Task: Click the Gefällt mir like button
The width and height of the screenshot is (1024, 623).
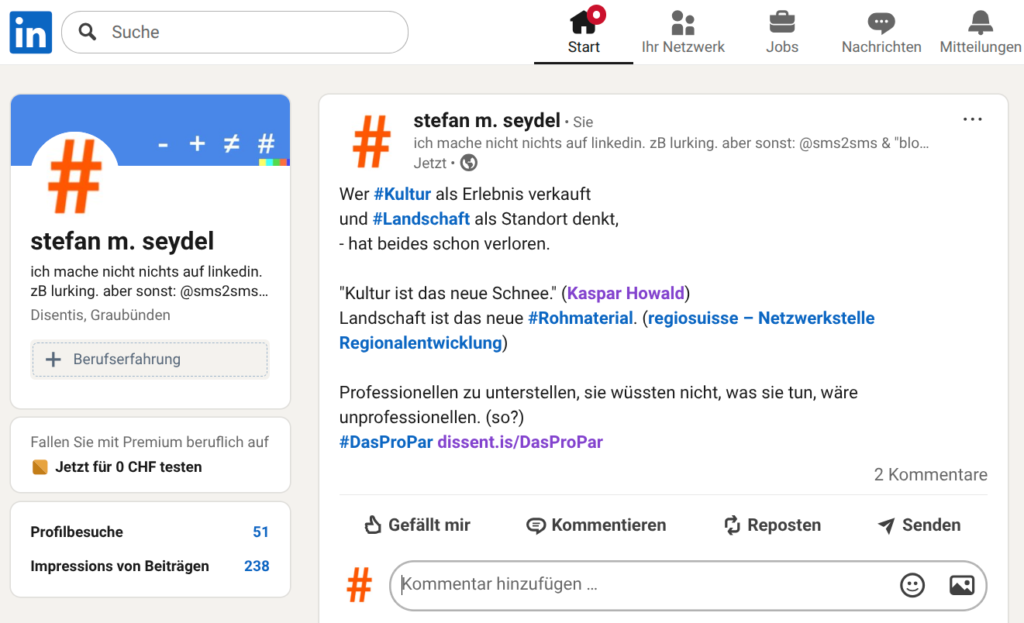Action: 417,525
